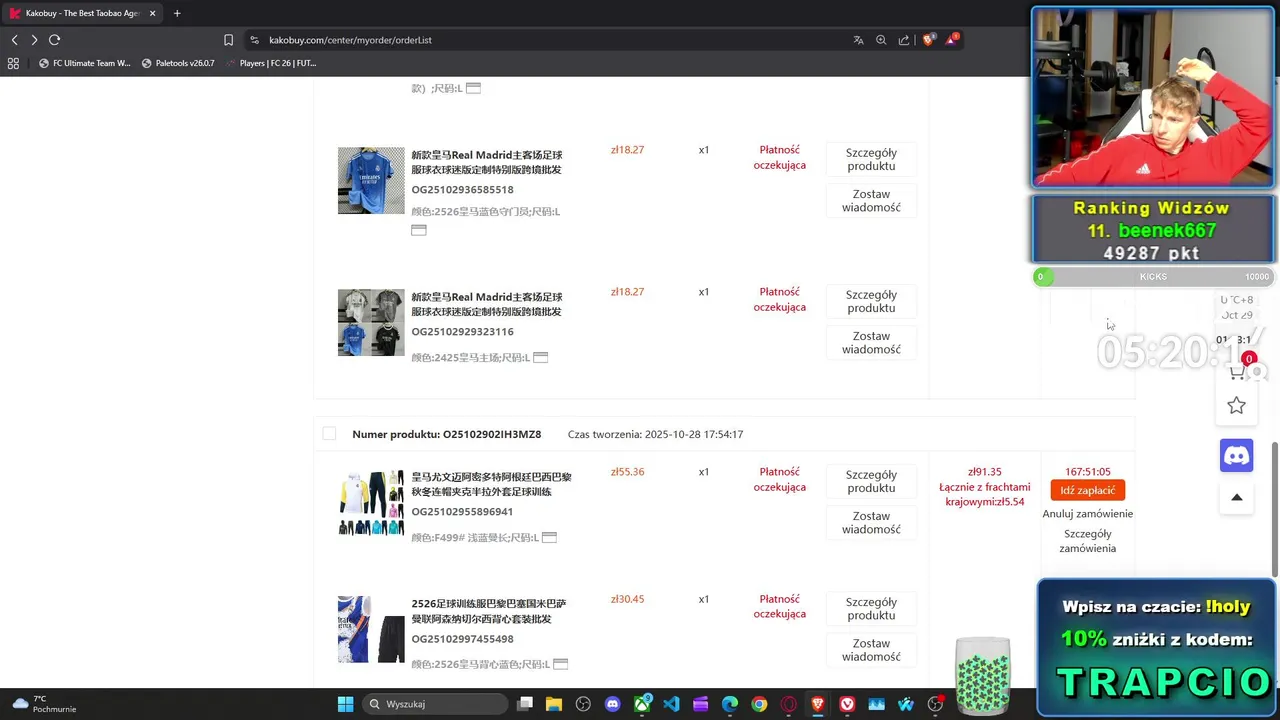Click the browser forward arrow

pyautogui.click(x=34, y=40)
